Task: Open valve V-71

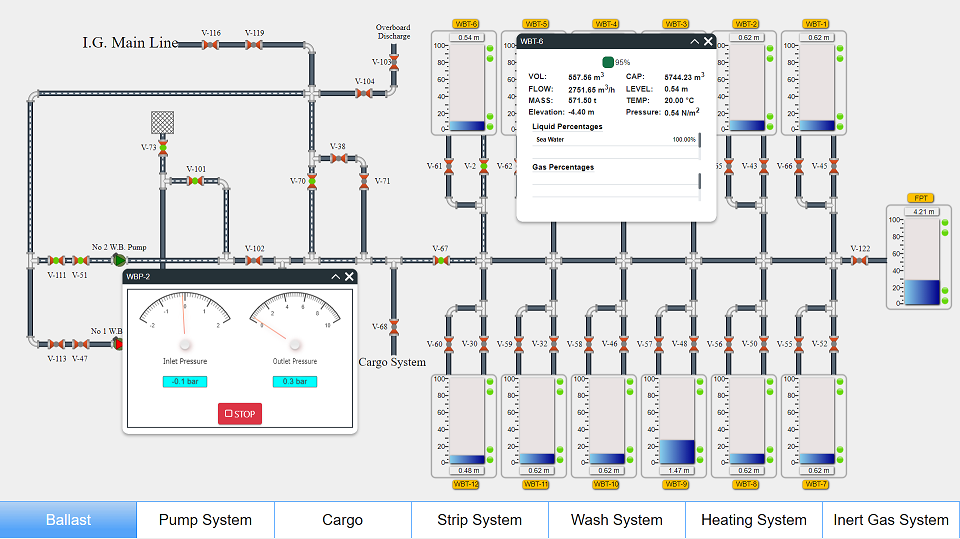Action: coord(364,181)
